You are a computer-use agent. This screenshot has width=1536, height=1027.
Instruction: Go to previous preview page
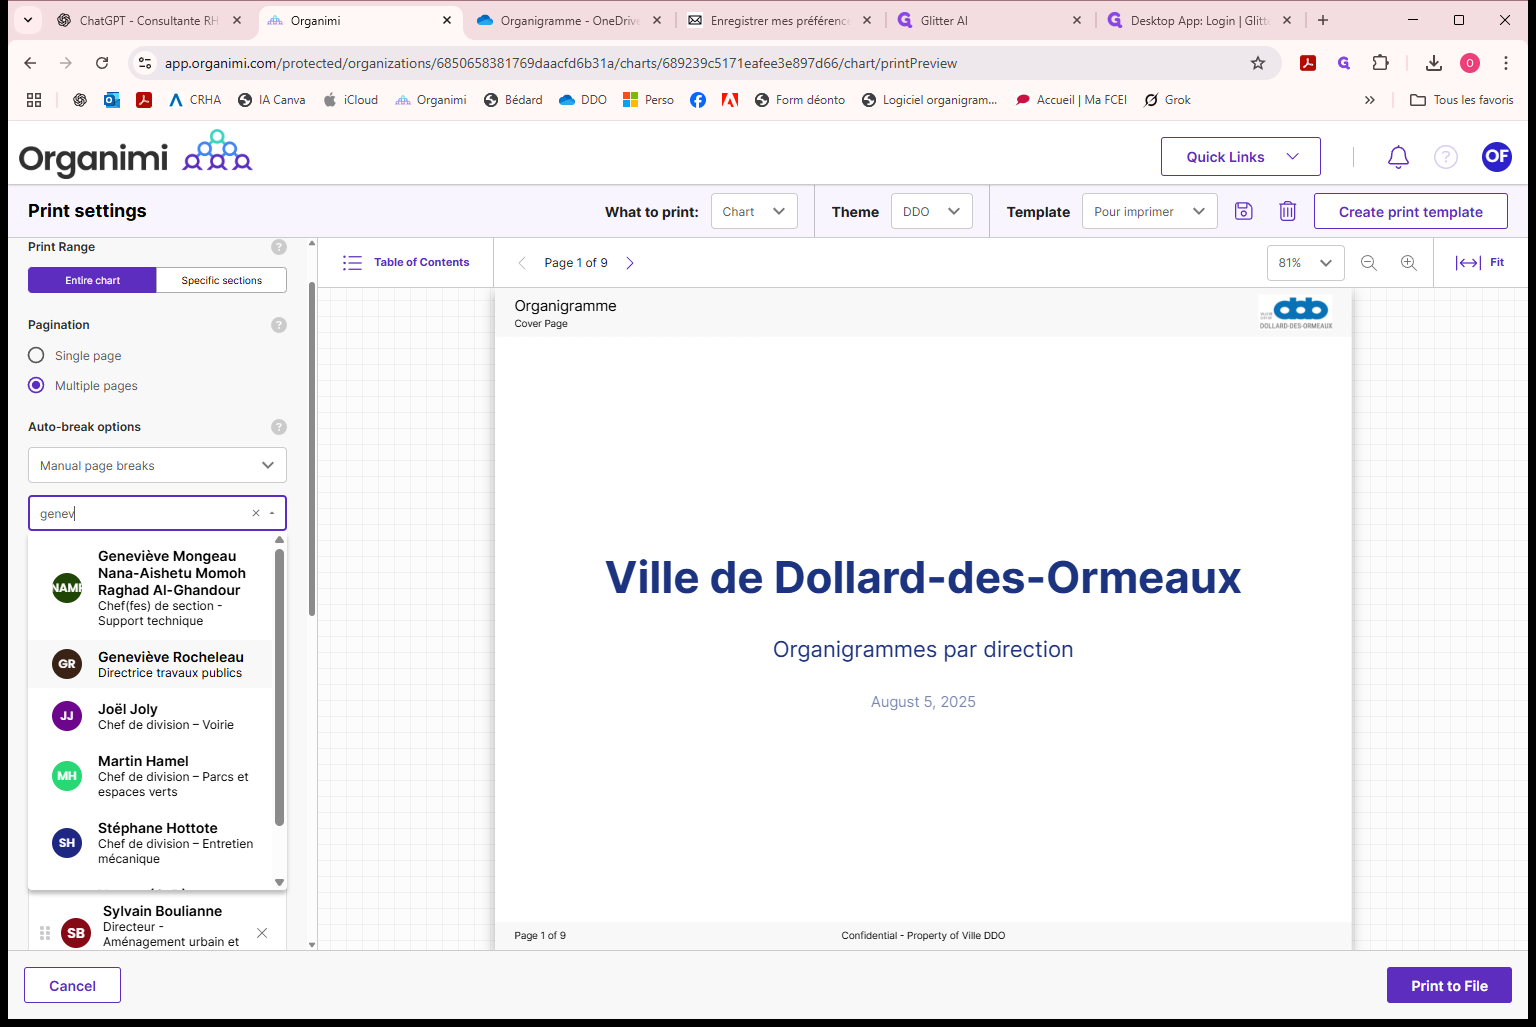point(522,263)
